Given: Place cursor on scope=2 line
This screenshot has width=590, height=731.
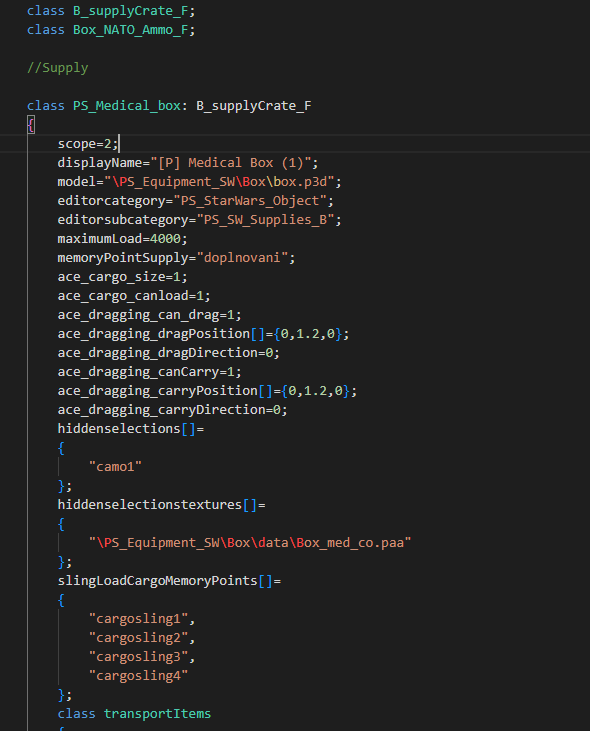Looking at the screenshot, I should (x=88, y=144).
